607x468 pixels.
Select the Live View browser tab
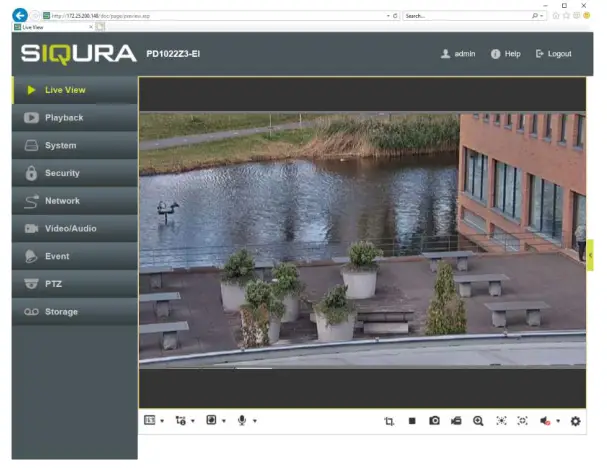[52, 27]
